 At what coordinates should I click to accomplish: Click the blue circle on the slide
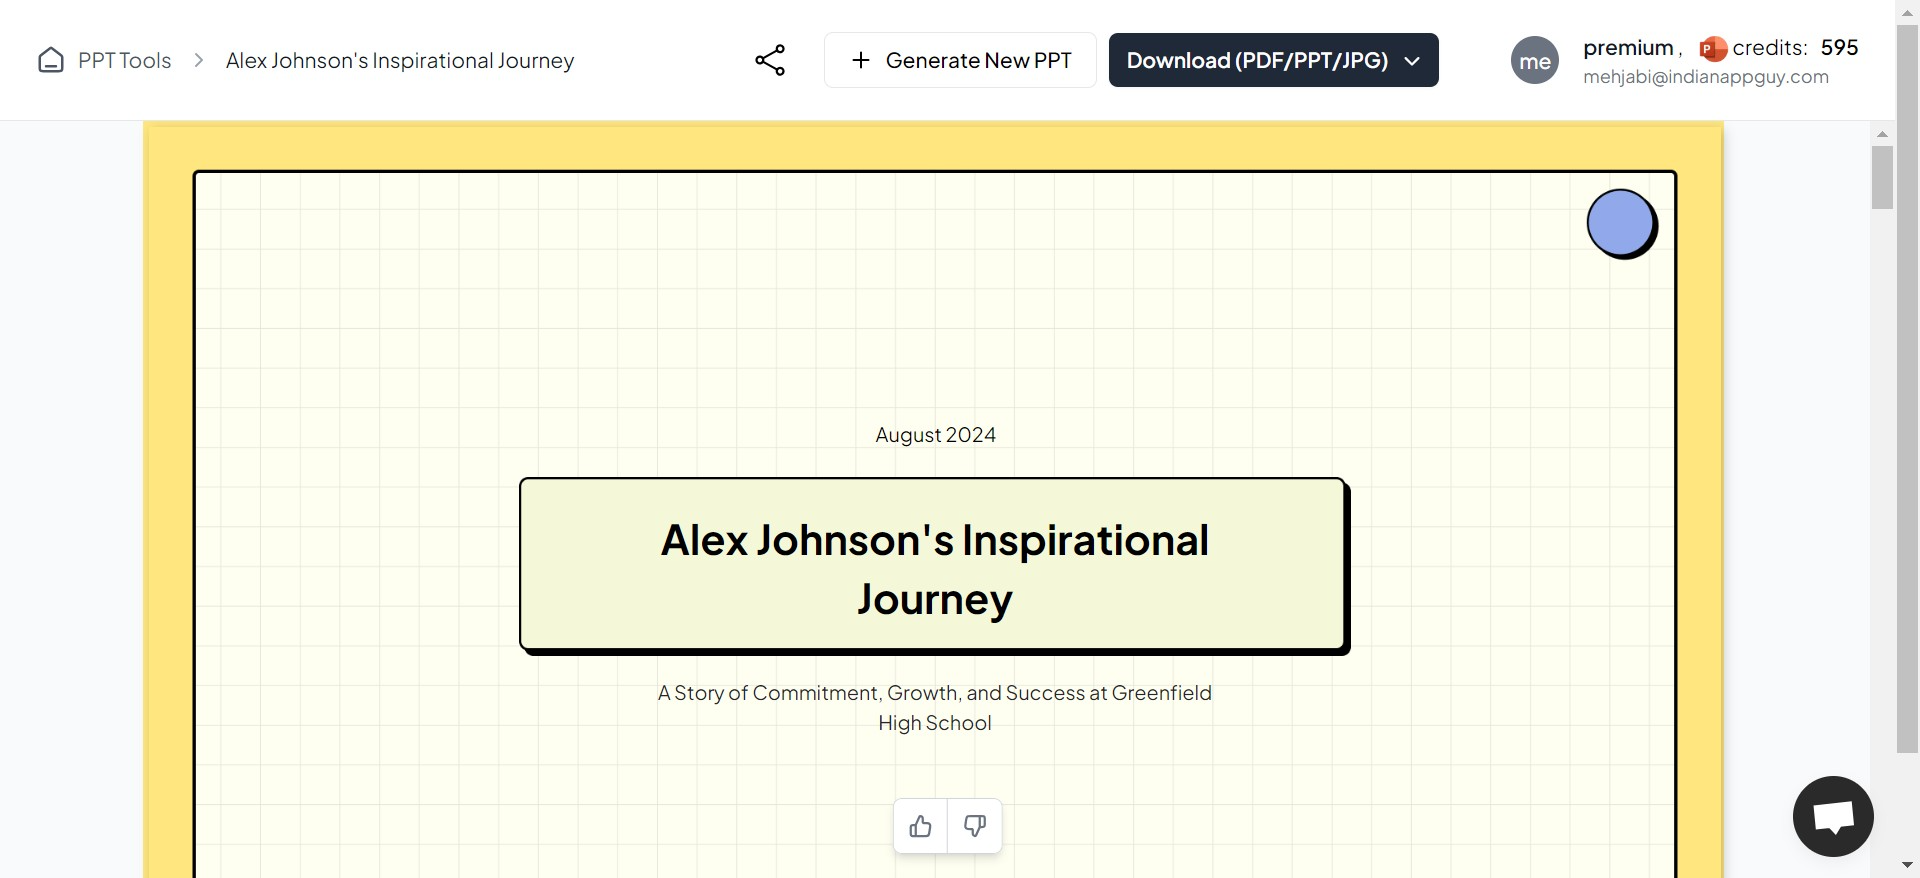coord(1621,223)
